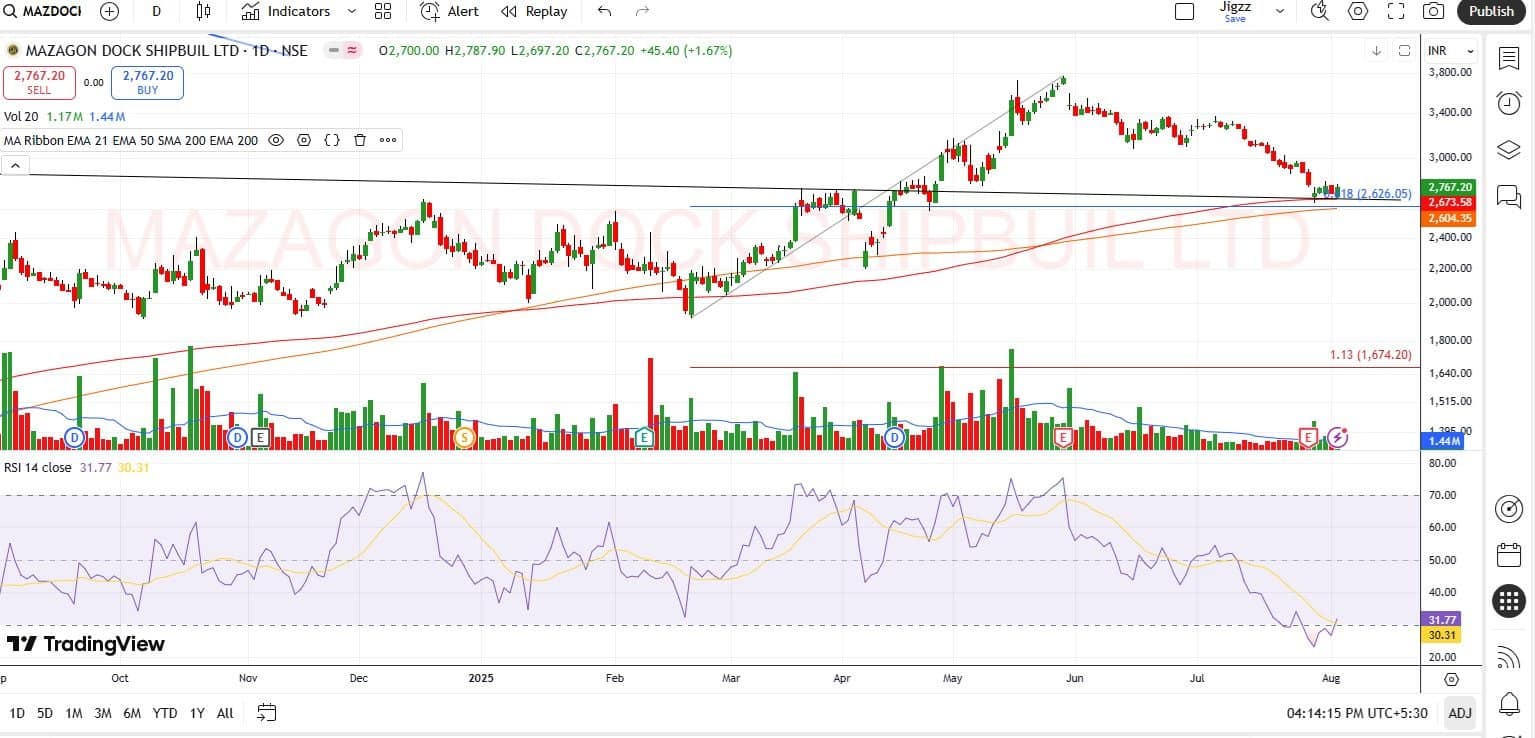Collapse the indicator legend with the chevron arrow
Viewport: 1535px width, 738px height.
(x=15, y=165)
